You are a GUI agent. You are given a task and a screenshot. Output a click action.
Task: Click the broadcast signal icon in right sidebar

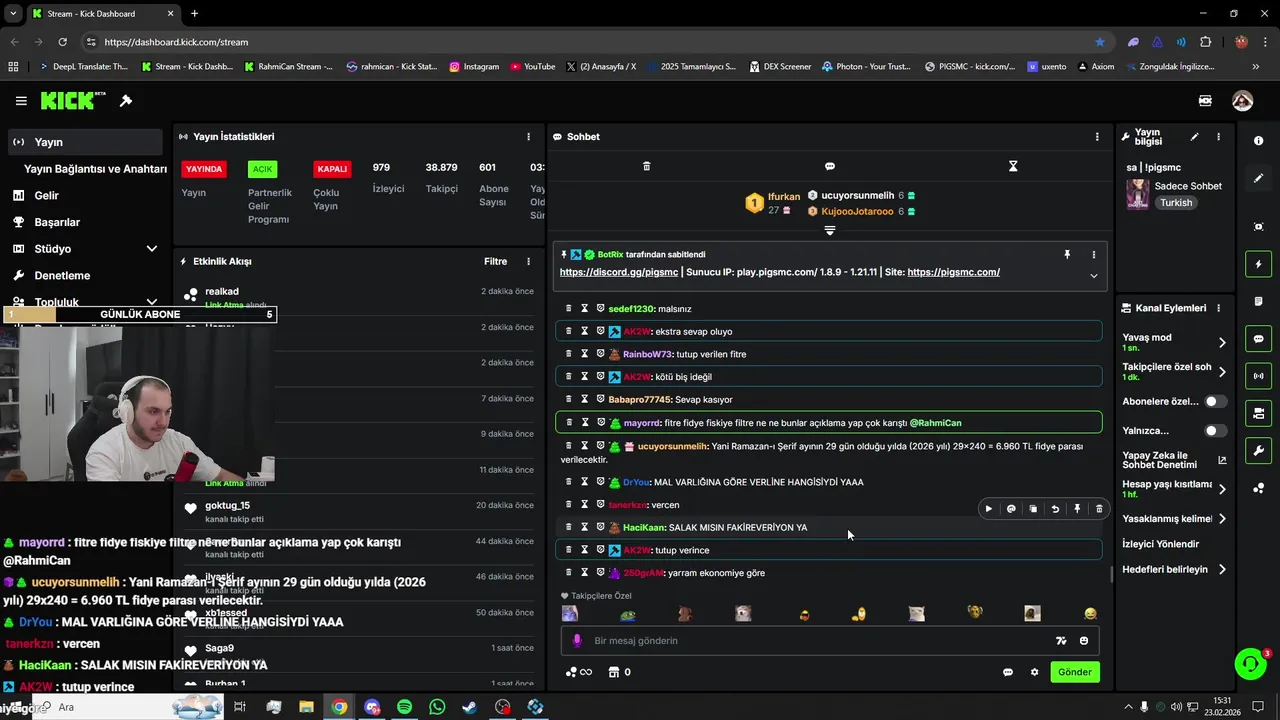click(x=1258, y=376)
